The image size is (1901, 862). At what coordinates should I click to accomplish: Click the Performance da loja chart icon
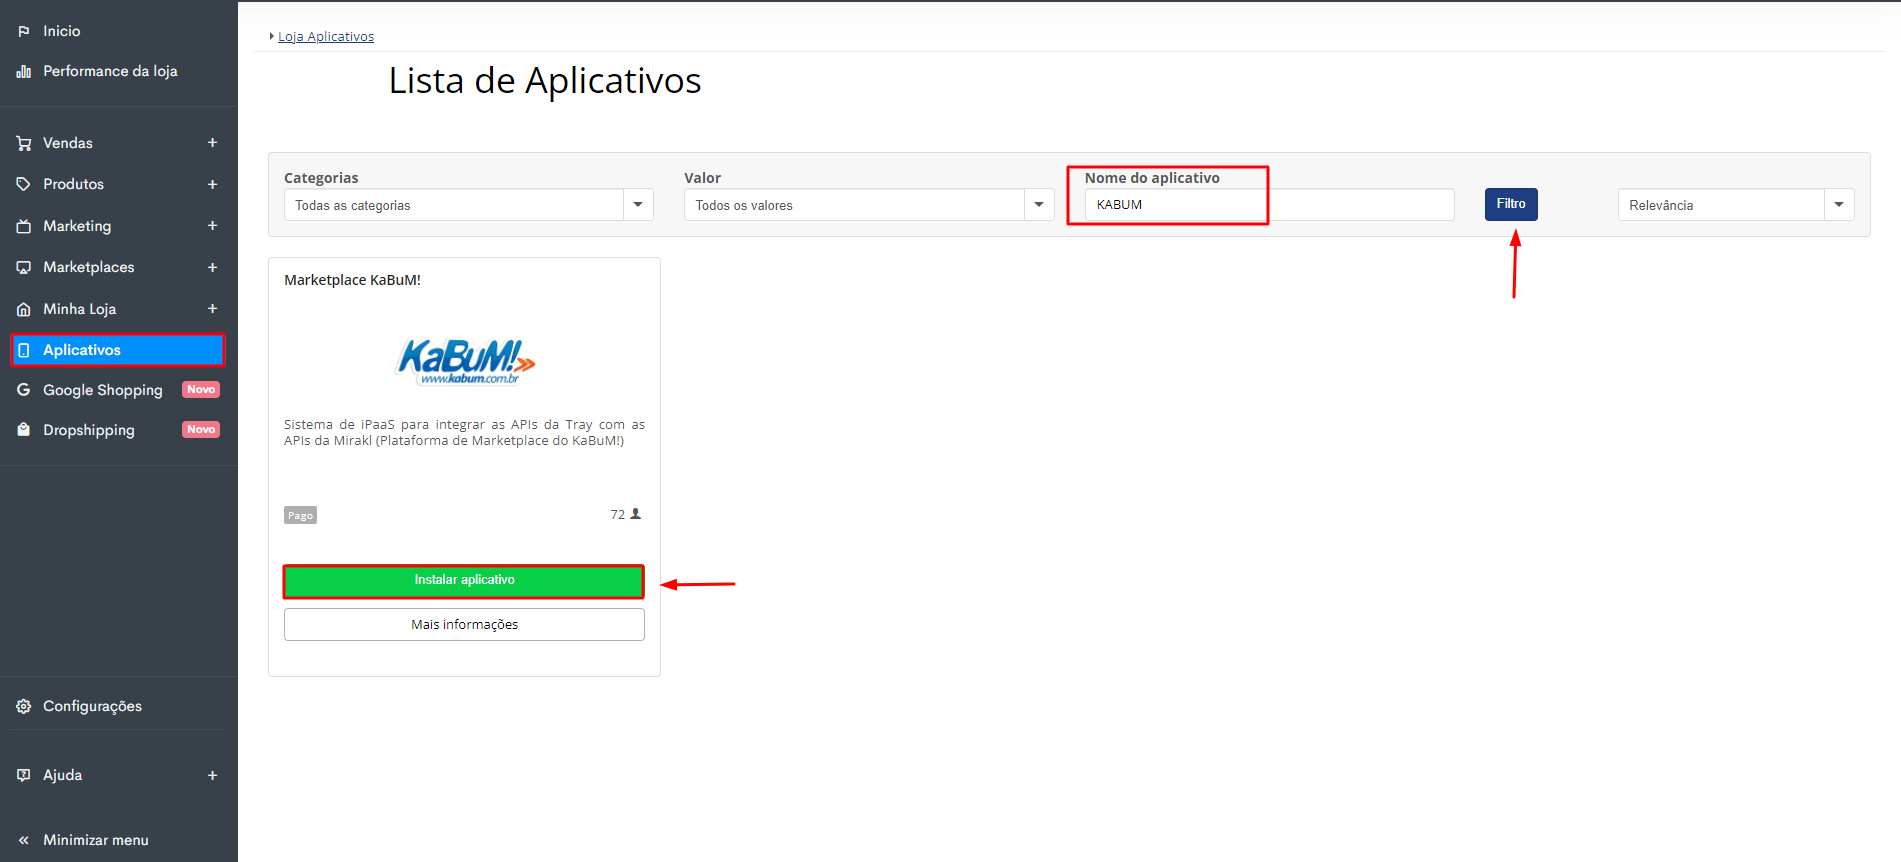pyautogui.click(x=24, y=72)
